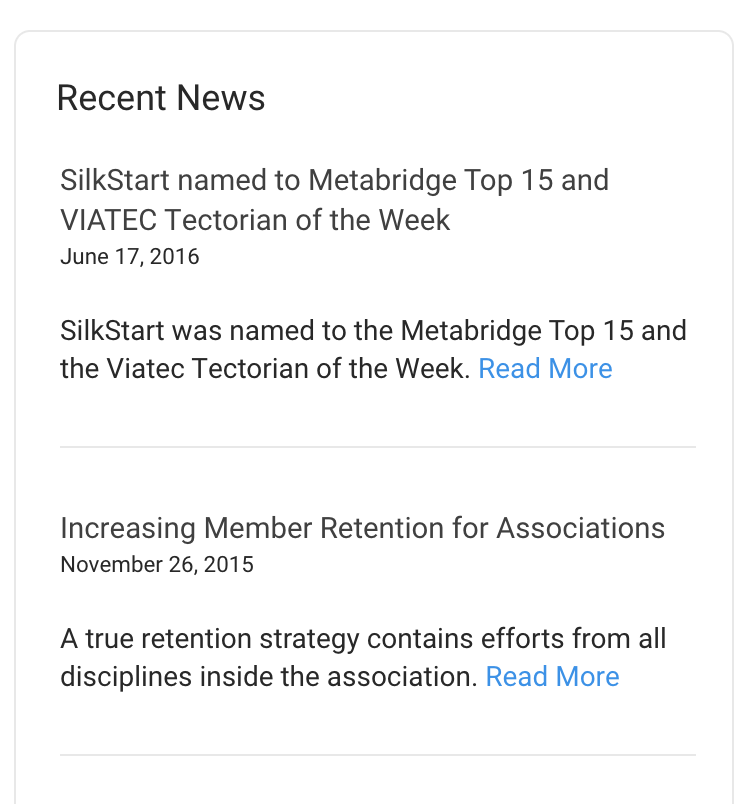
Task: Click the June 17, 2016 date
Action: point(130,257)
